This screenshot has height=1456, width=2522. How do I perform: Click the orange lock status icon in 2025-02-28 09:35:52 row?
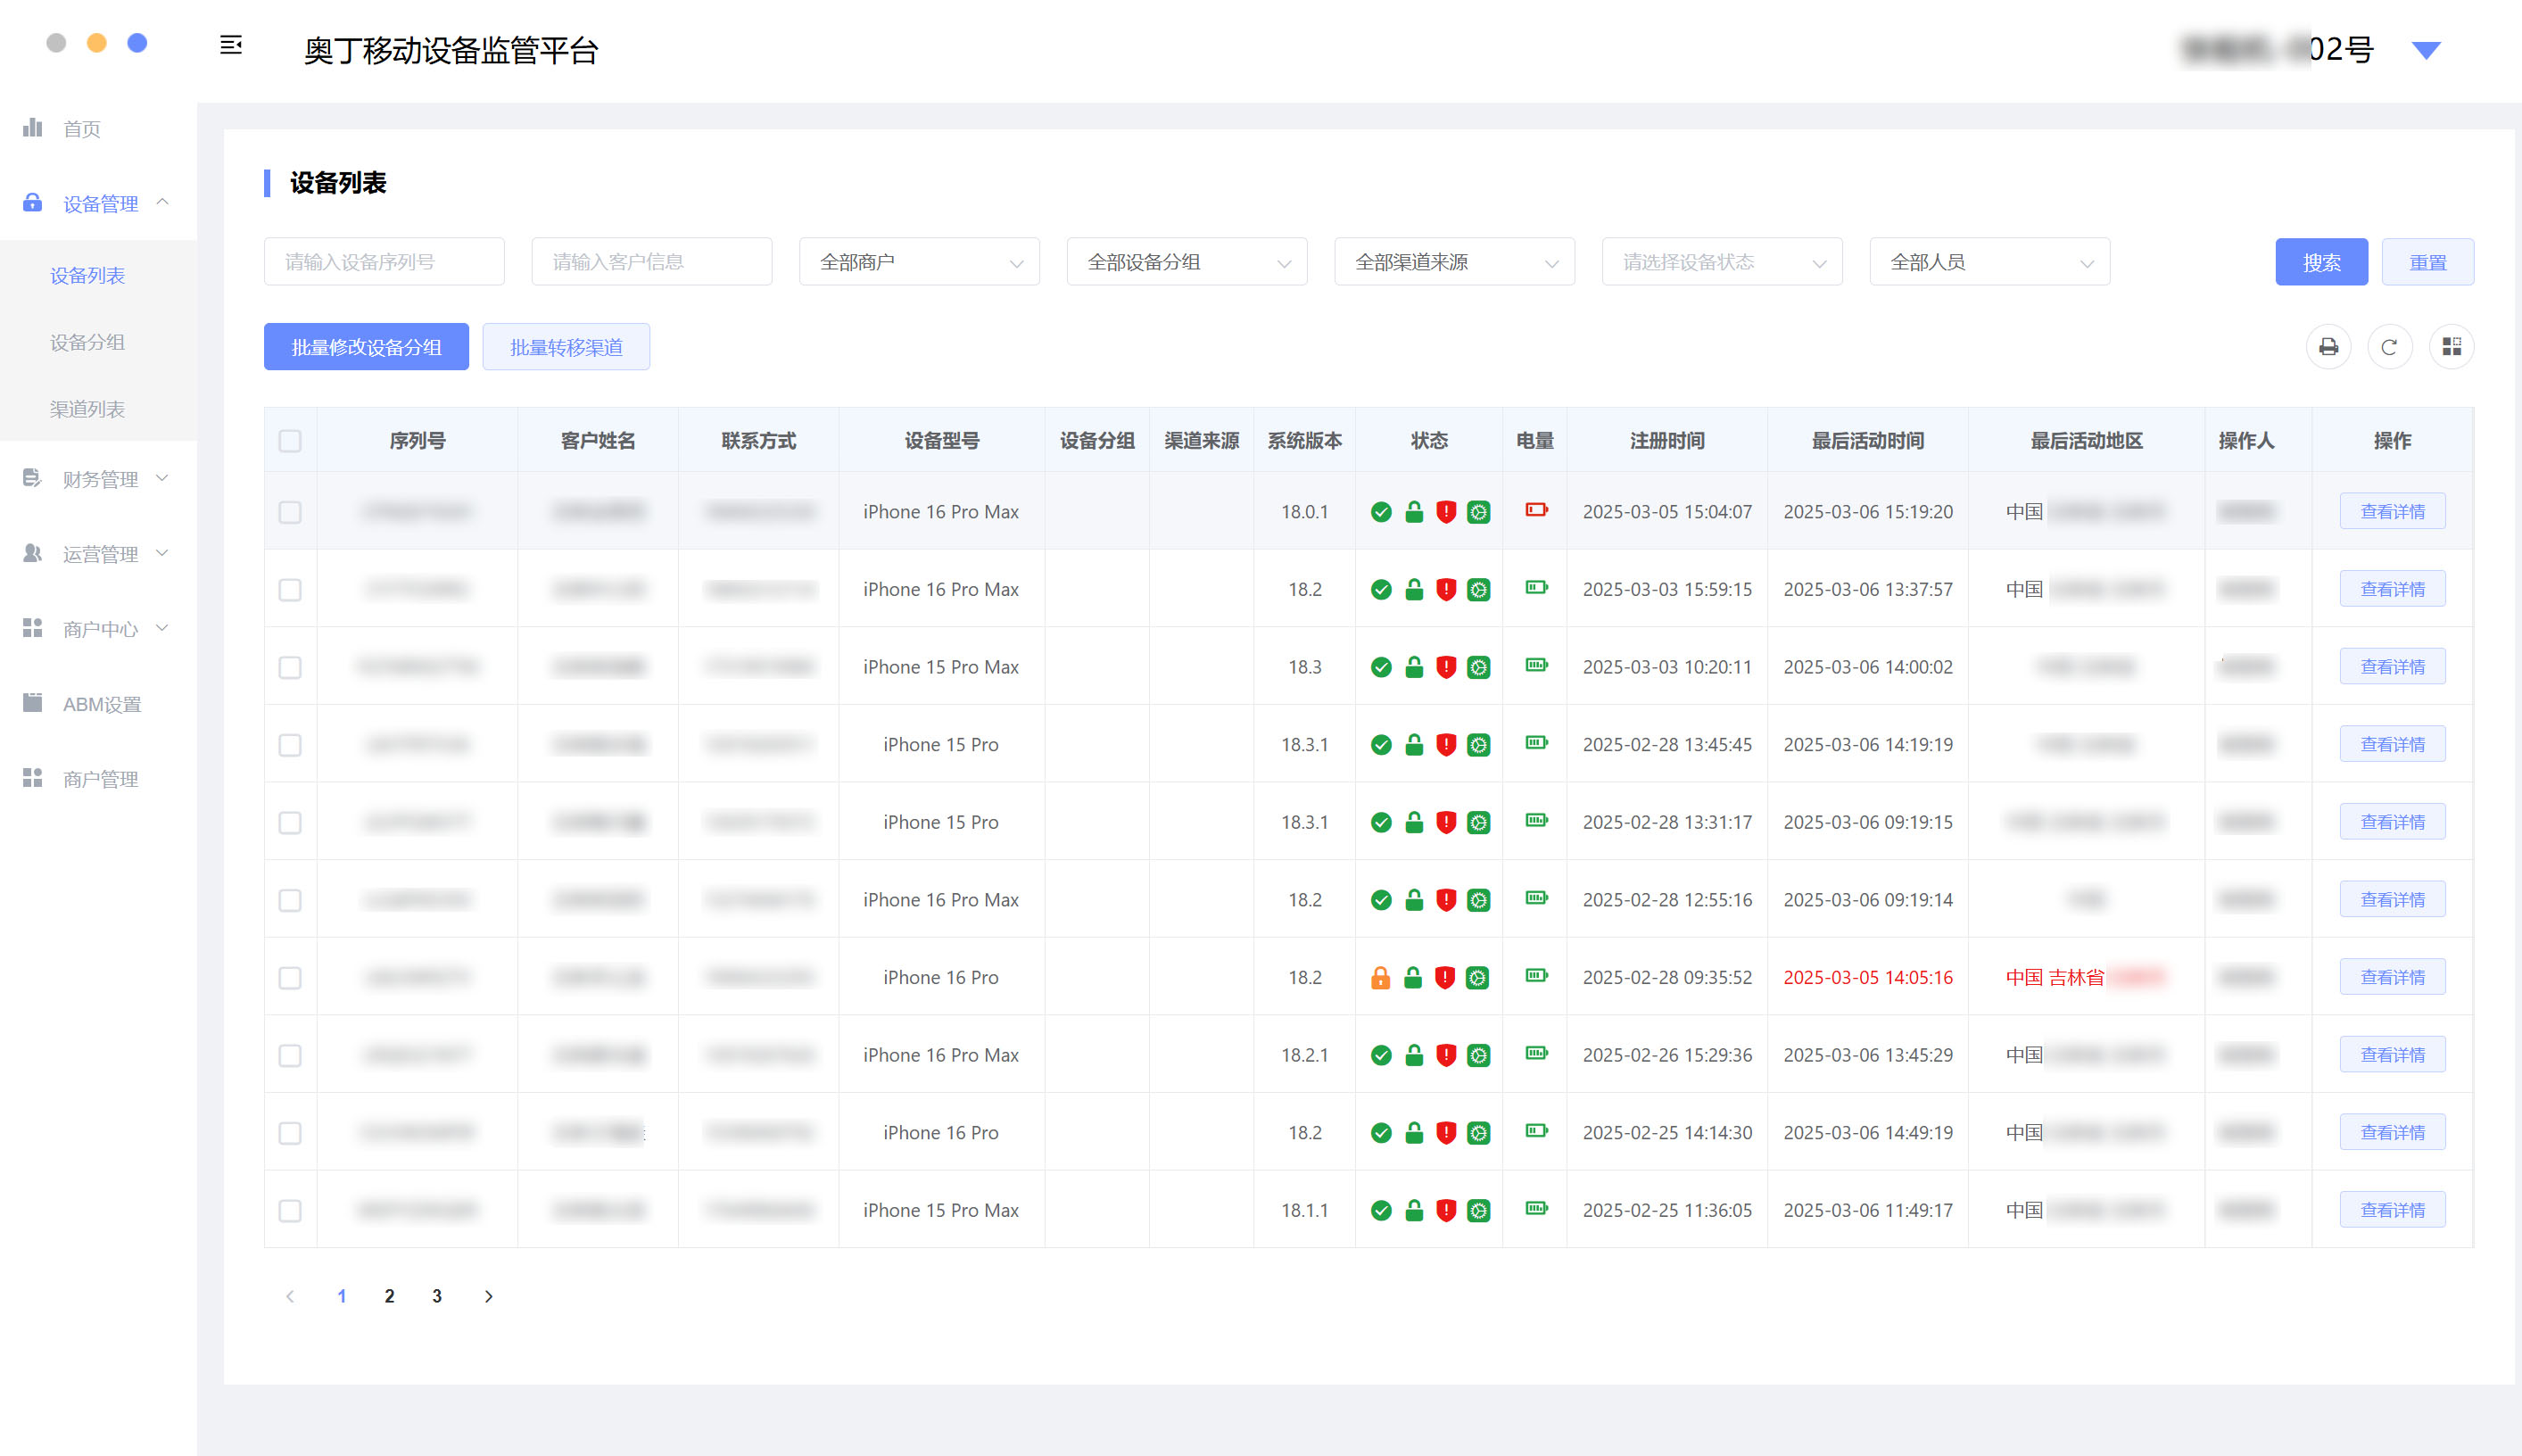tap(1380, 977)
